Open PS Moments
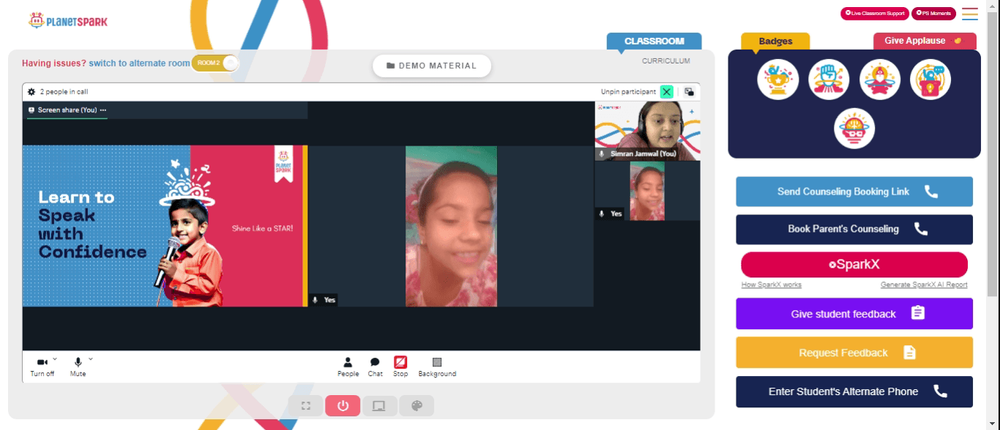The image size is (1000, 430). point(934,13)
